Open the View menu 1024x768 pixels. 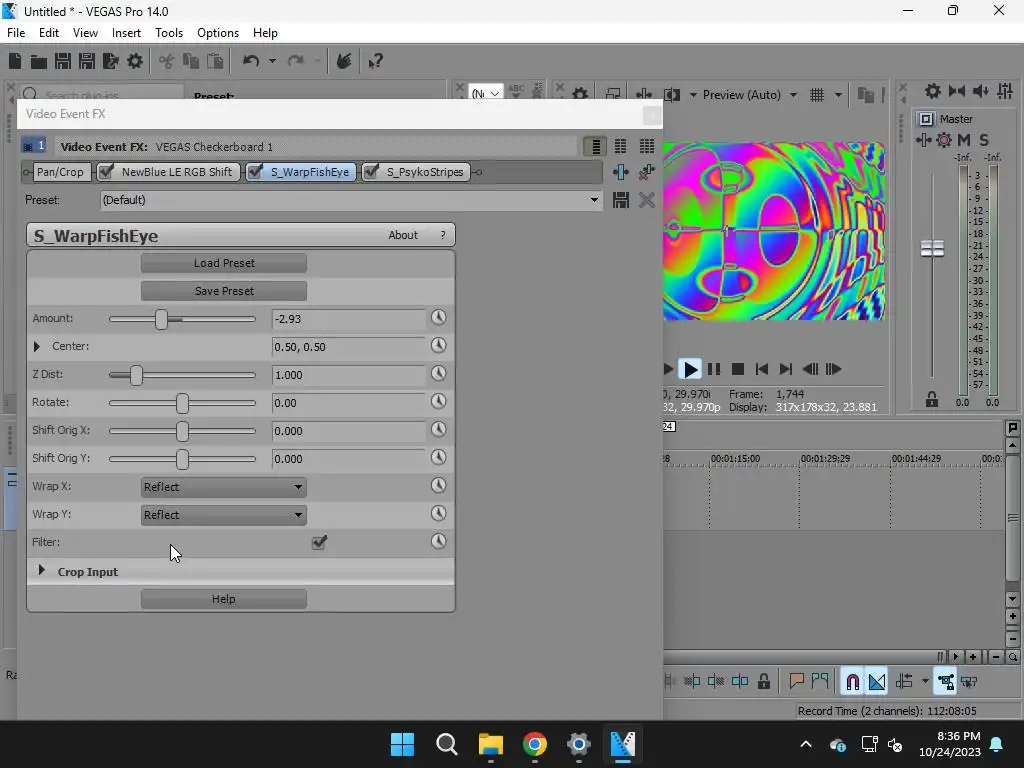(x=85, y=33)
